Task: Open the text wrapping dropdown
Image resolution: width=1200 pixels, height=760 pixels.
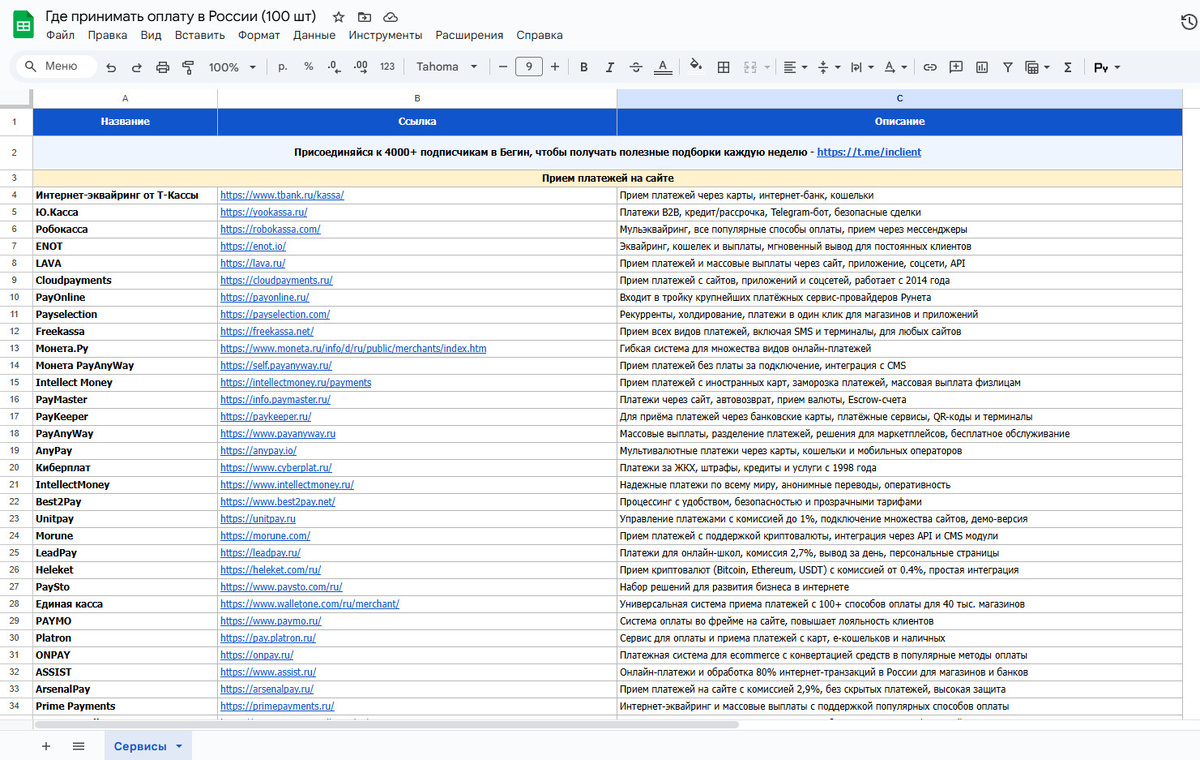Action: point(861,67)
